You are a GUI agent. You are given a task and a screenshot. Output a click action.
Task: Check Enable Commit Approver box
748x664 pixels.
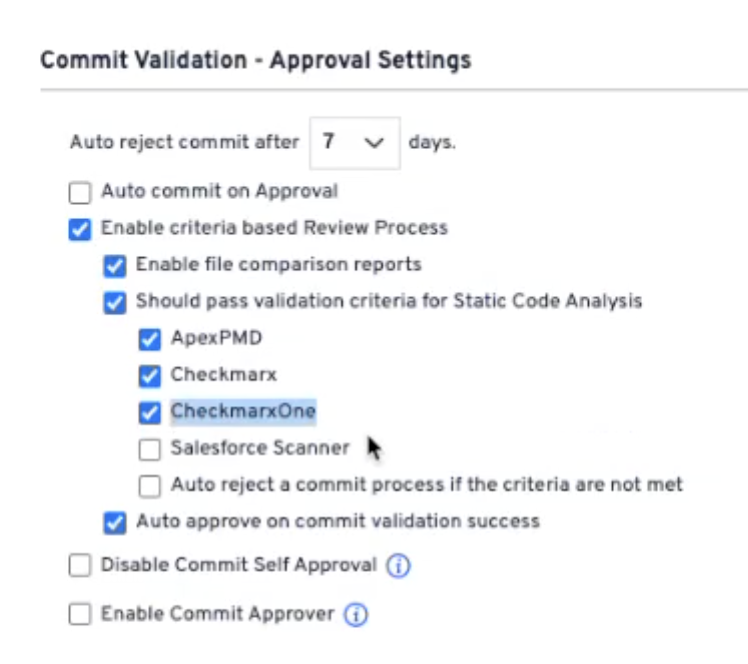point(80,615)
